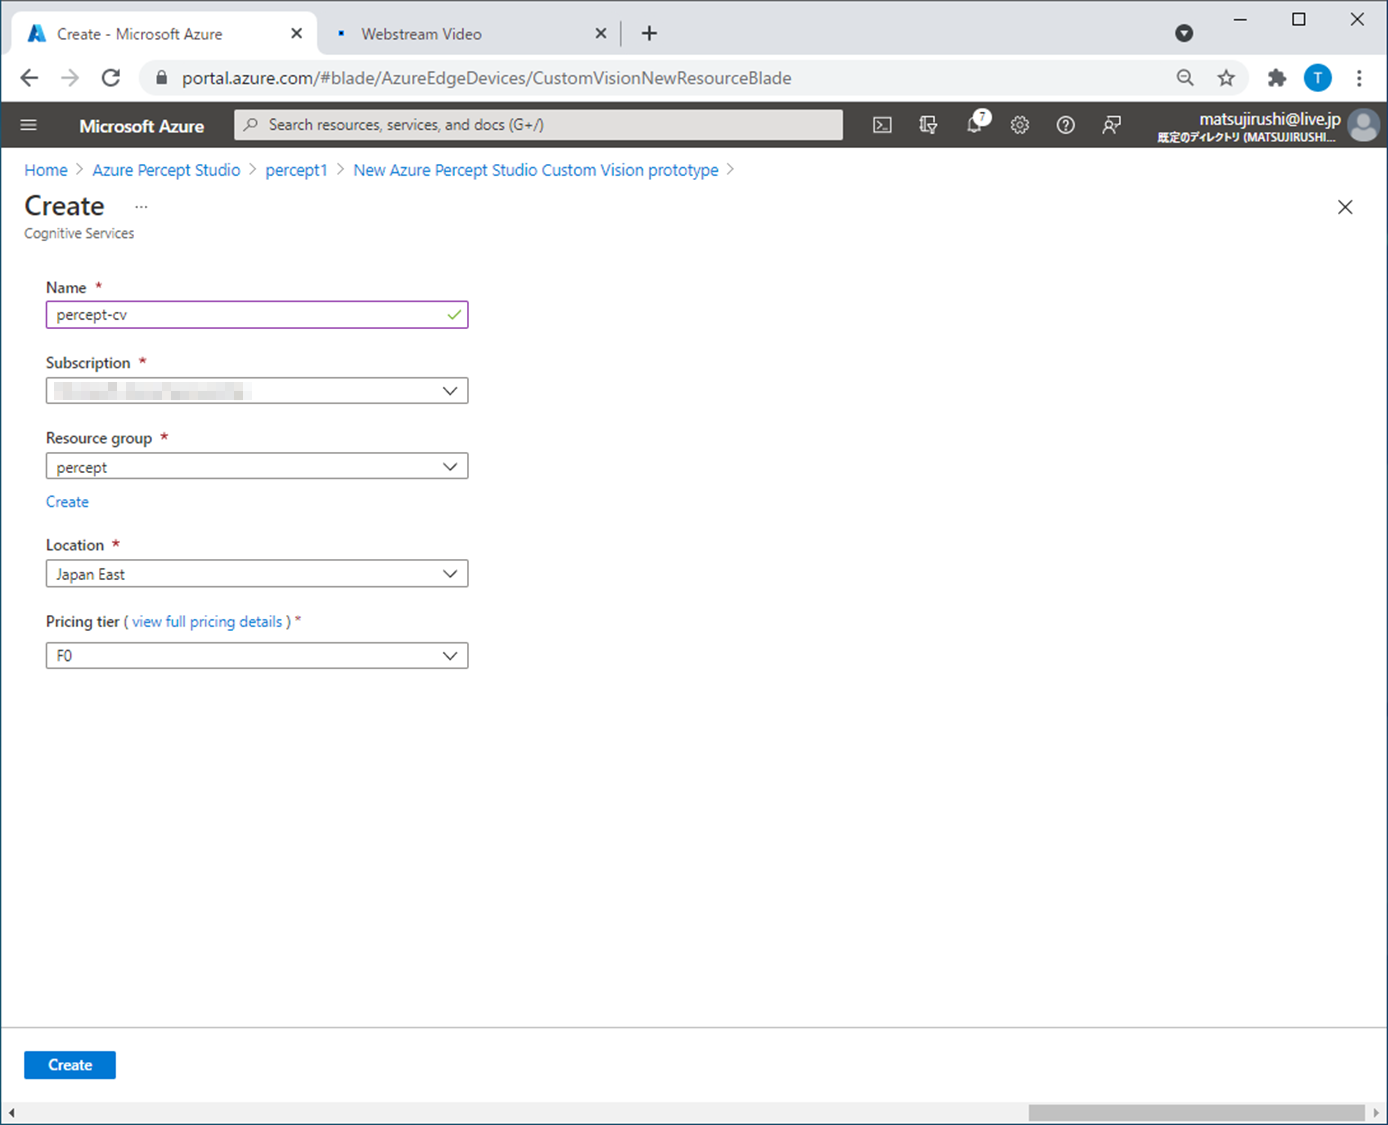Click the browser back arrow
The width and height of the screenshot is (1388, 1125).
click(29, 78)
